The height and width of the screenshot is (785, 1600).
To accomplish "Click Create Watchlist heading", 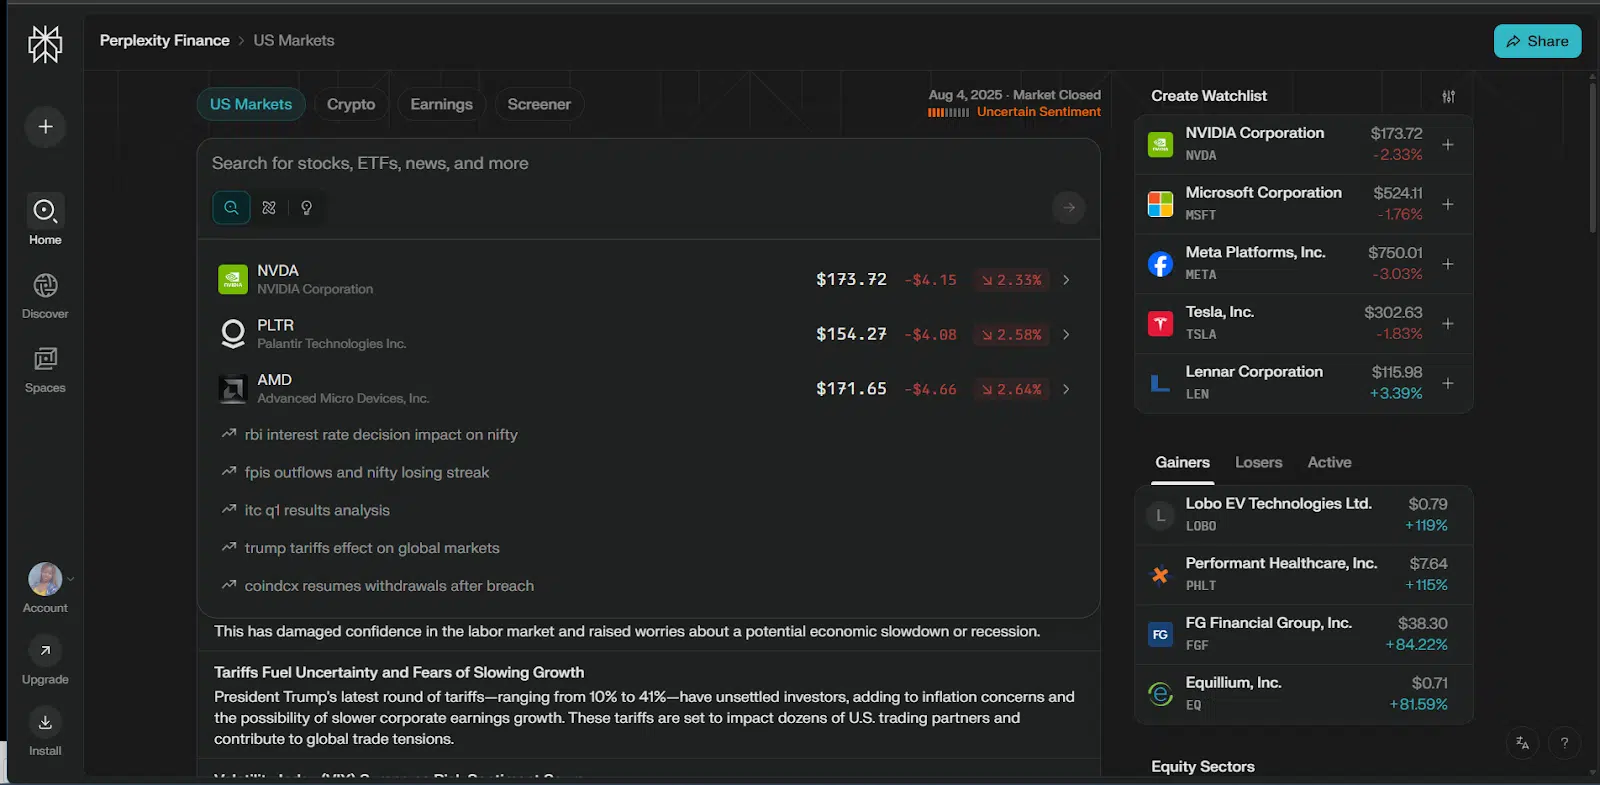I will [x=1208, y=96].
